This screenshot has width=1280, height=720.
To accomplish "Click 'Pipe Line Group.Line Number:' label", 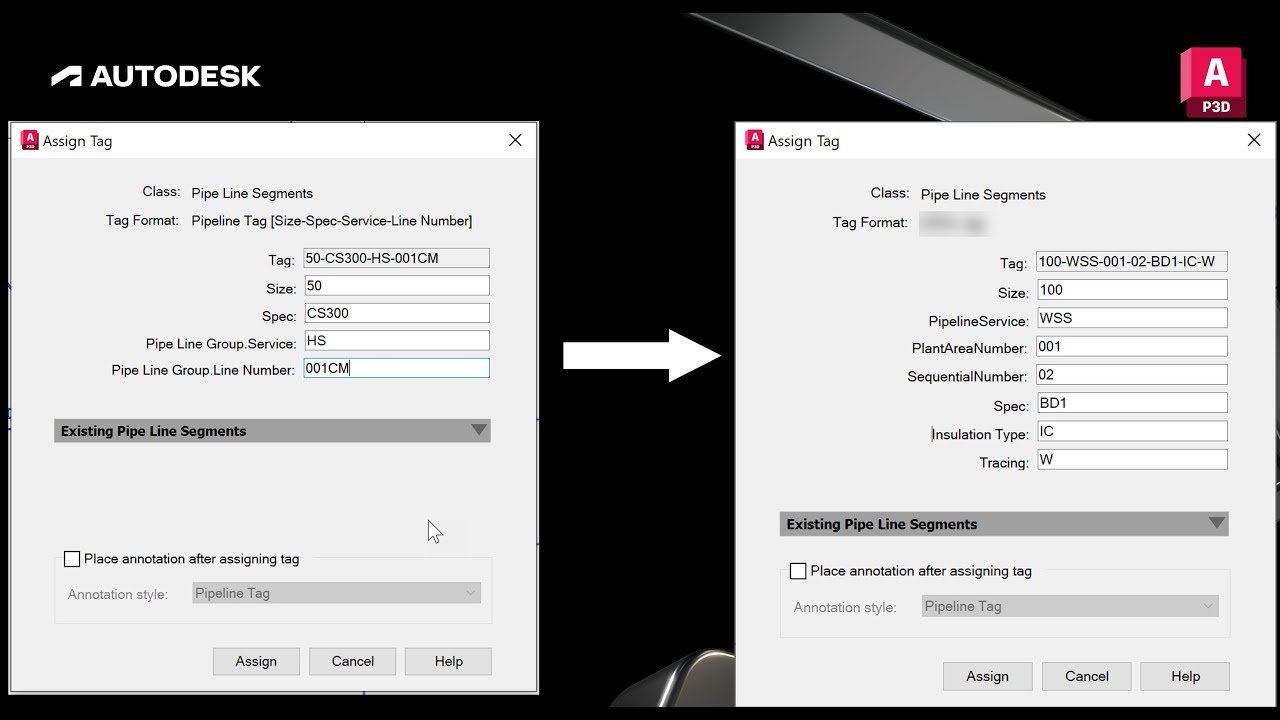I will click(x=203, y=370).
